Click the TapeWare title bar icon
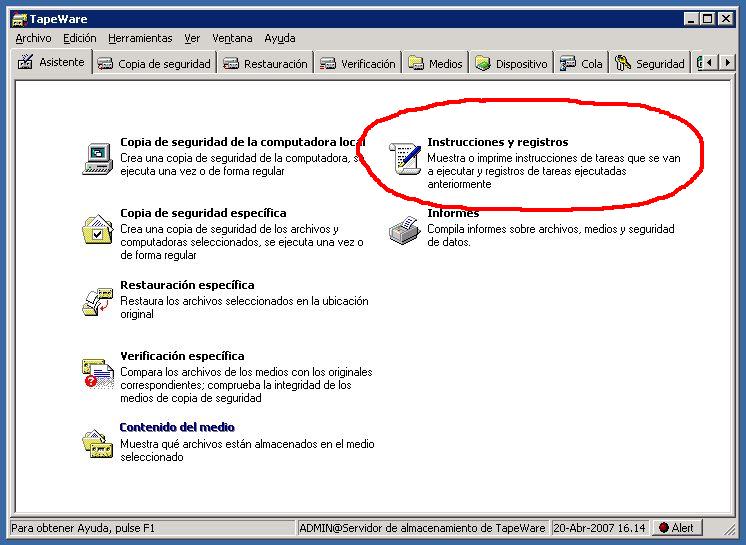 (x=19, y=19)
